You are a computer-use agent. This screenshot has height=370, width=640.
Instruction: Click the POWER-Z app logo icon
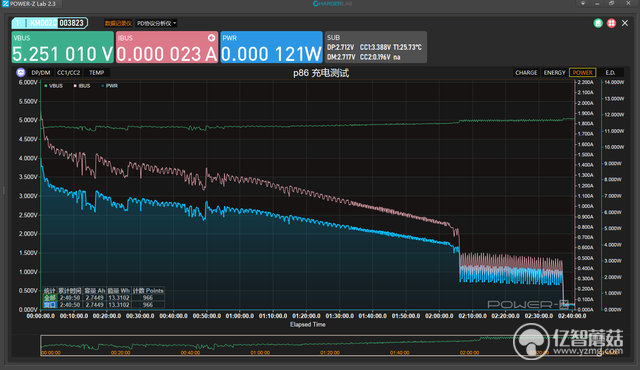click(5, 4)
